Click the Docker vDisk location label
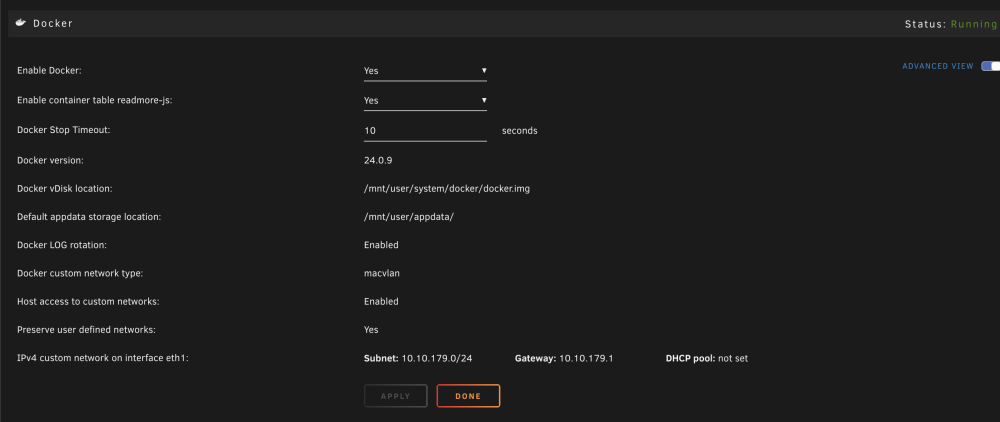This screenshot has width=1000, height=422. pos(65,189)
